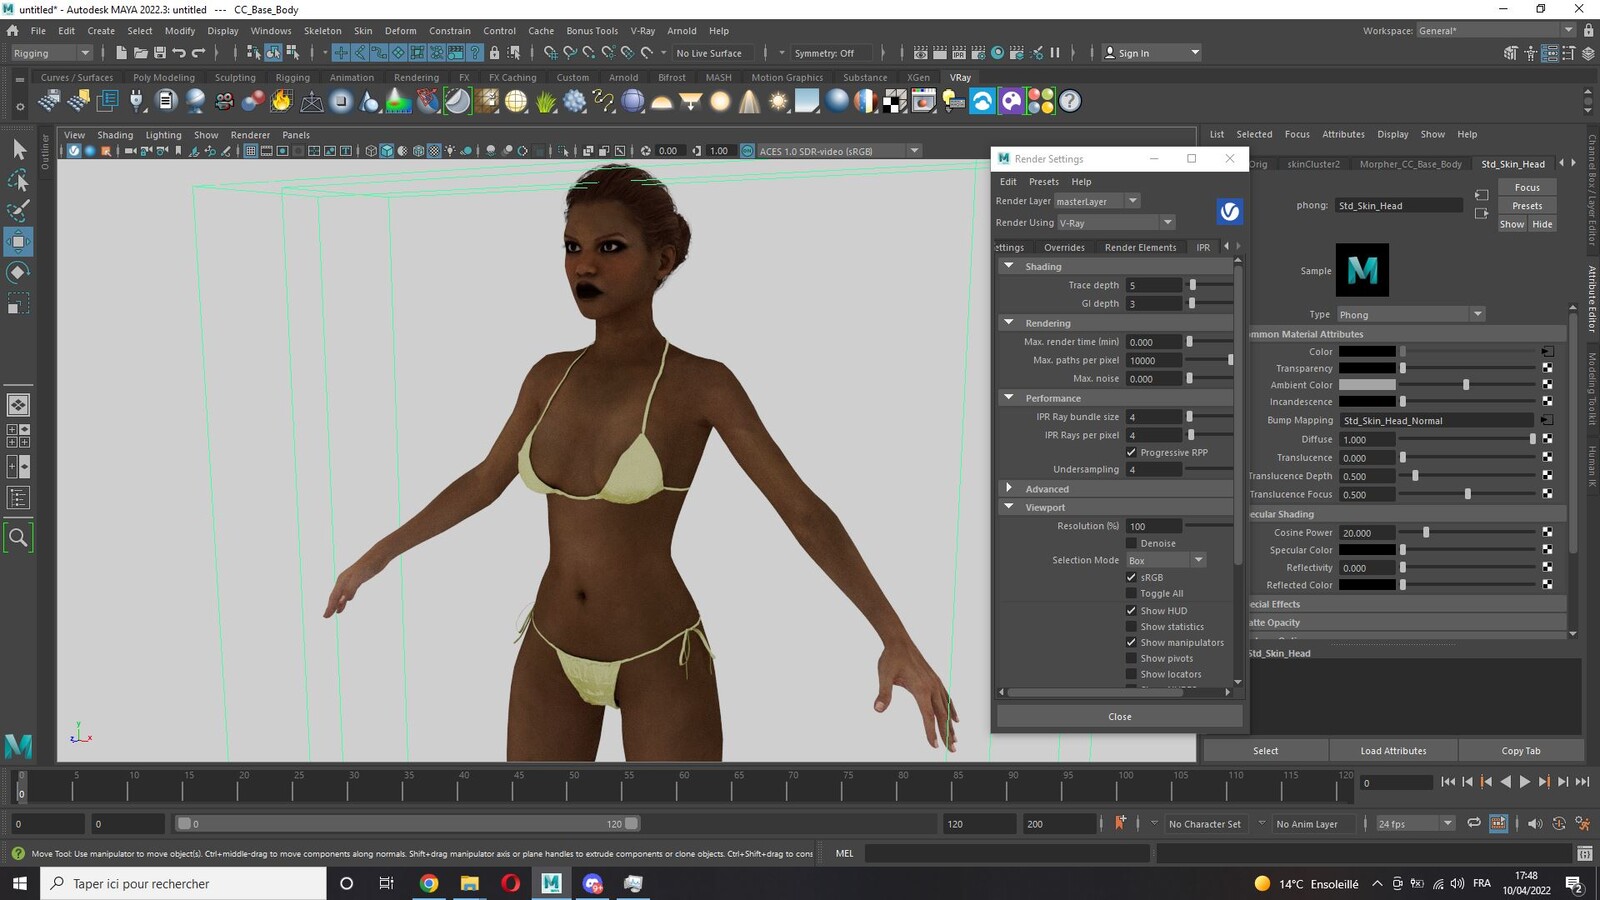
Task: Collapse the Shading section
Action: pos(1009,266)
